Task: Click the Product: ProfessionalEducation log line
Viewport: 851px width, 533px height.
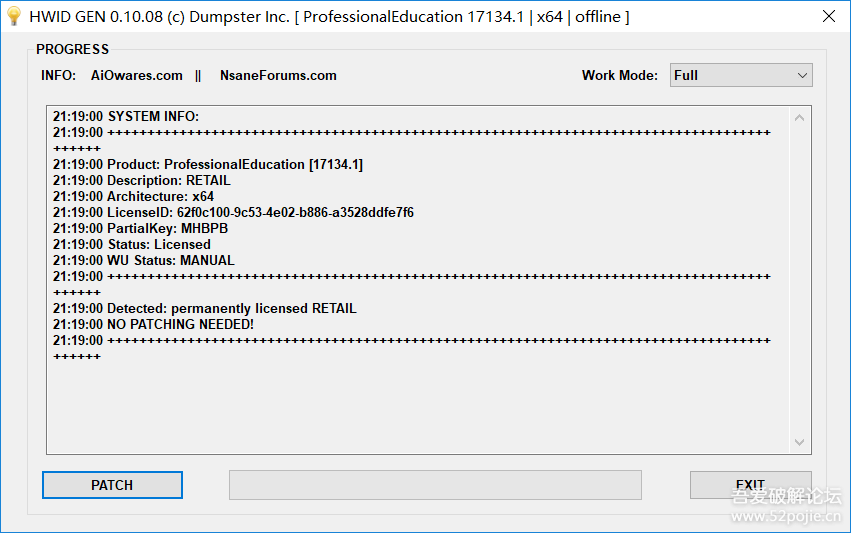Action: point(207,164)
